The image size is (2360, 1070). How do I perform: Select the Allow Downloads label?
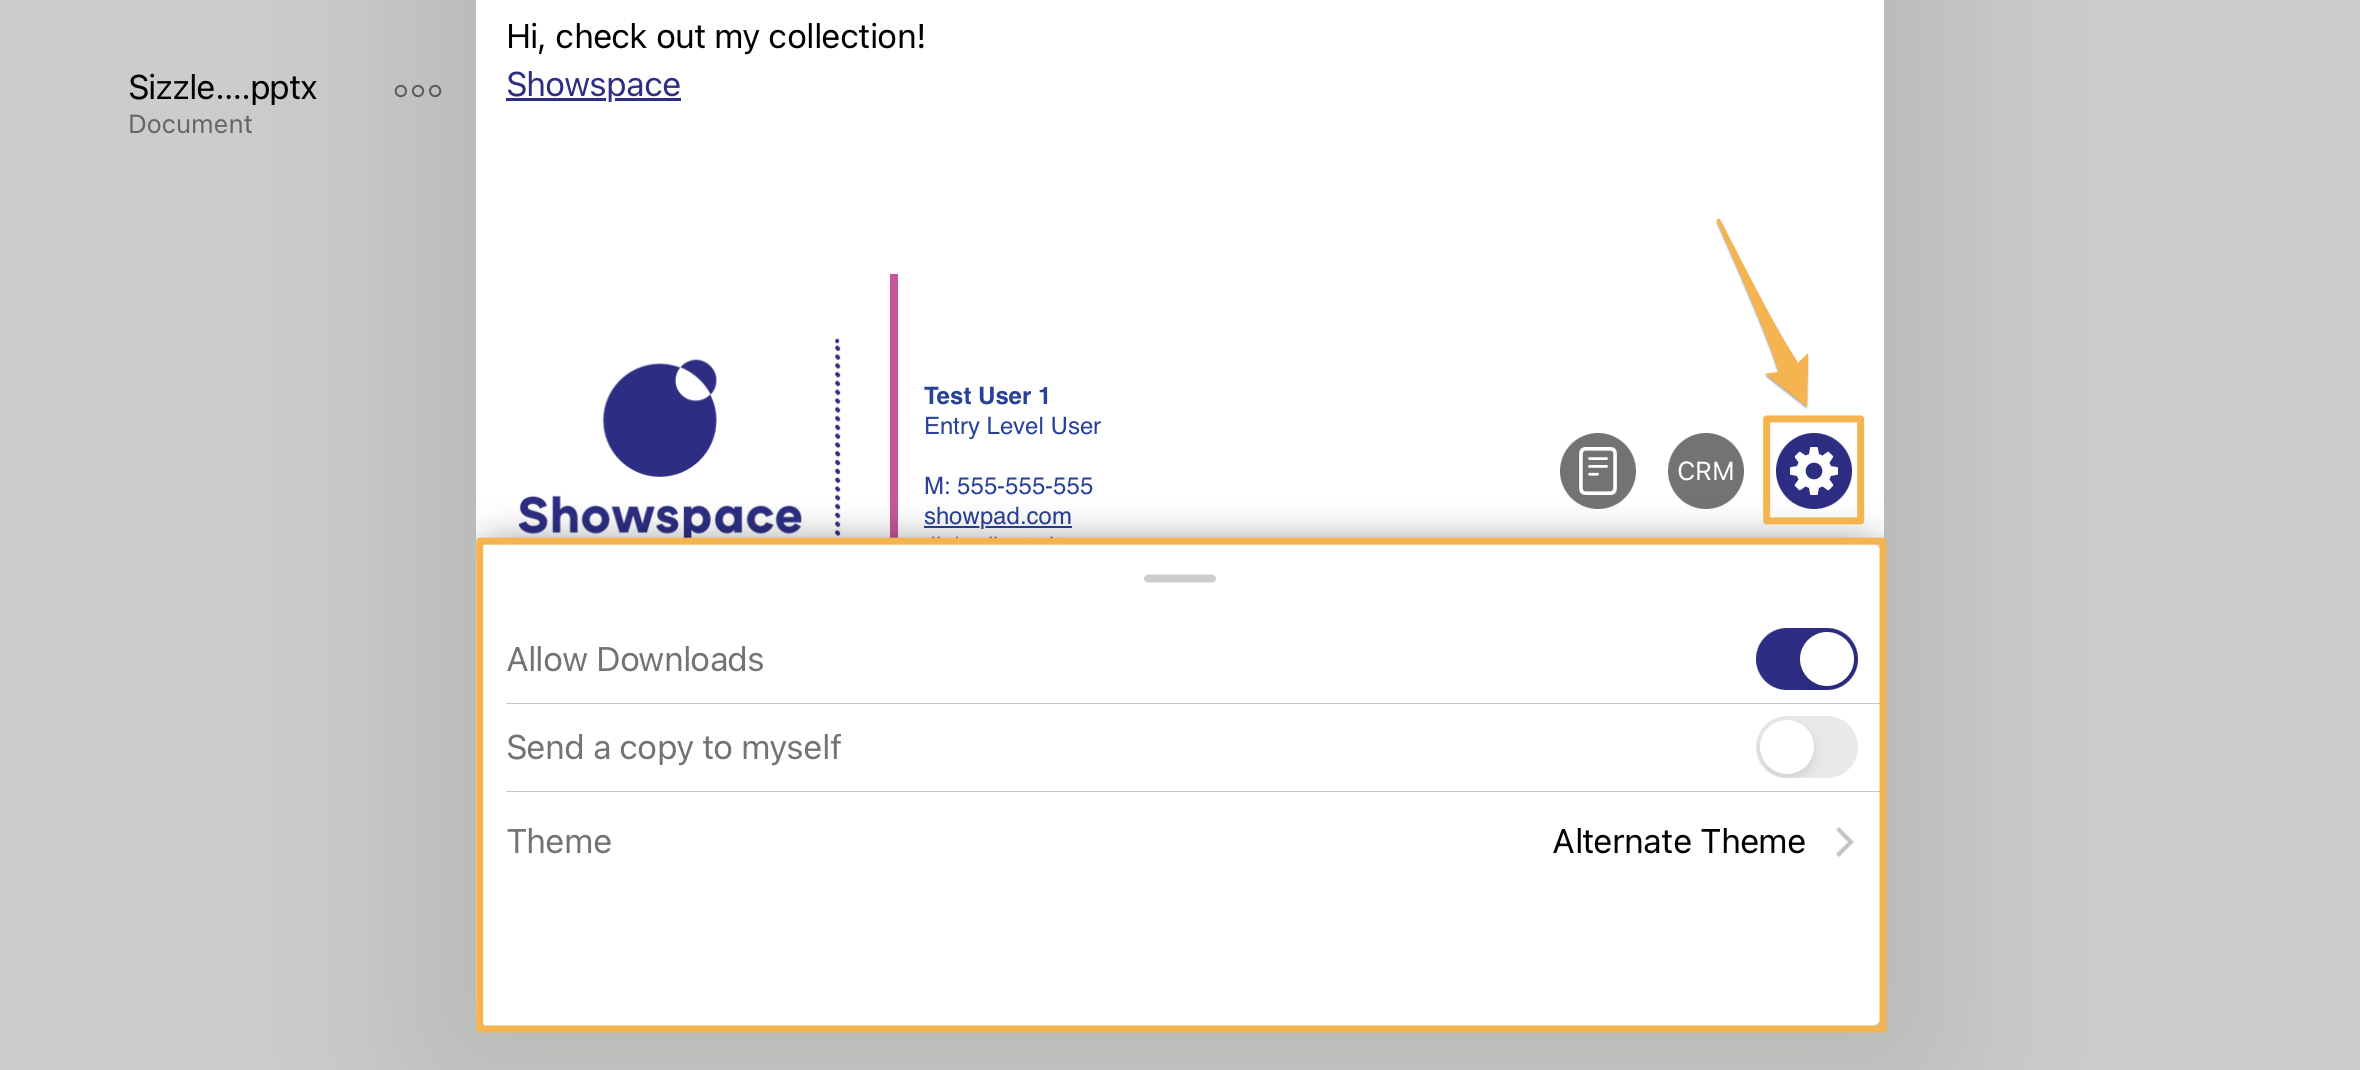pyautogui.click(x=635, y=660)
